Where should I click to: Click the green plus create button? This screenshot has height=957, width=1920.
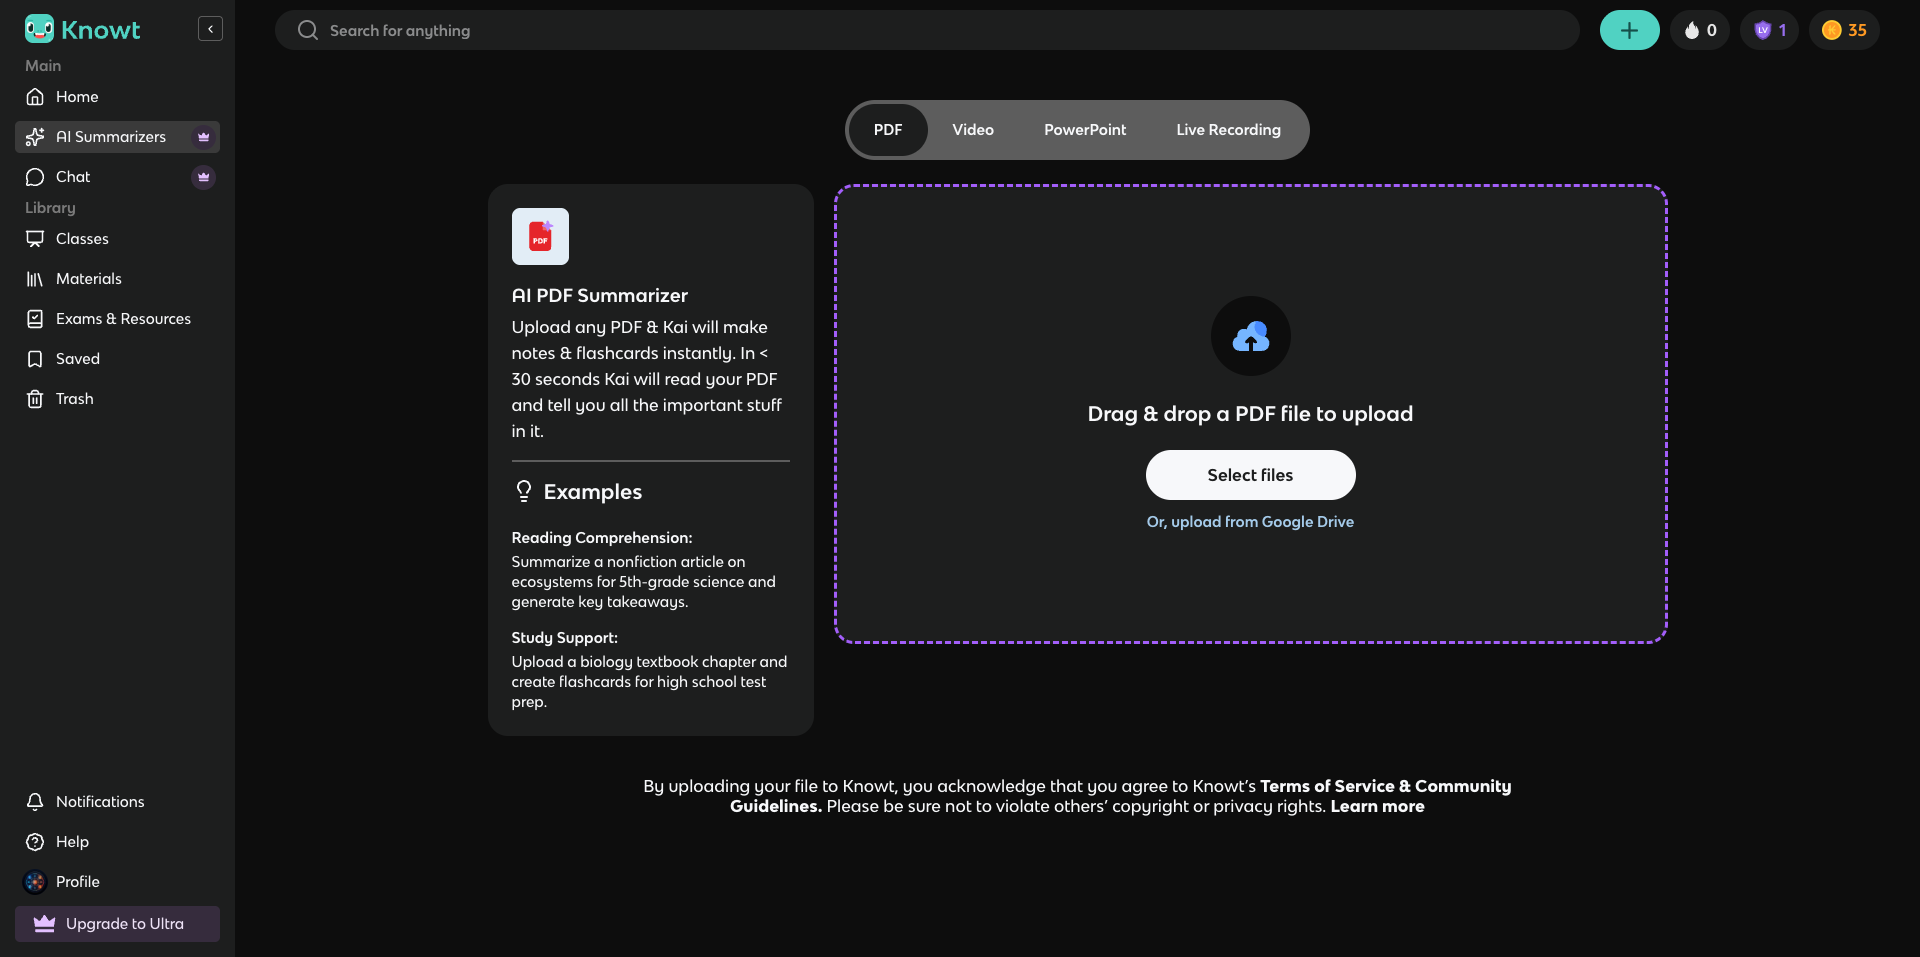click(1629, 30)
